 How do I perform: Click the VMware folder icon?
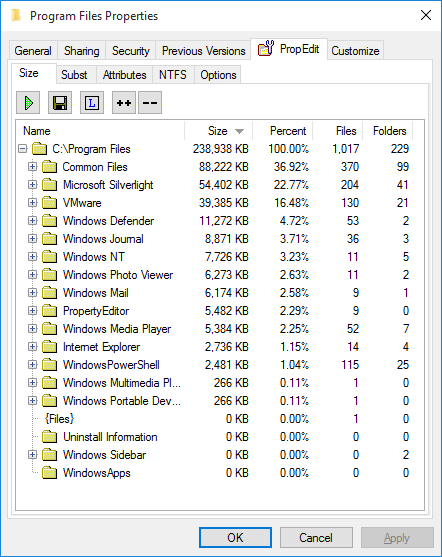(49, 203)
